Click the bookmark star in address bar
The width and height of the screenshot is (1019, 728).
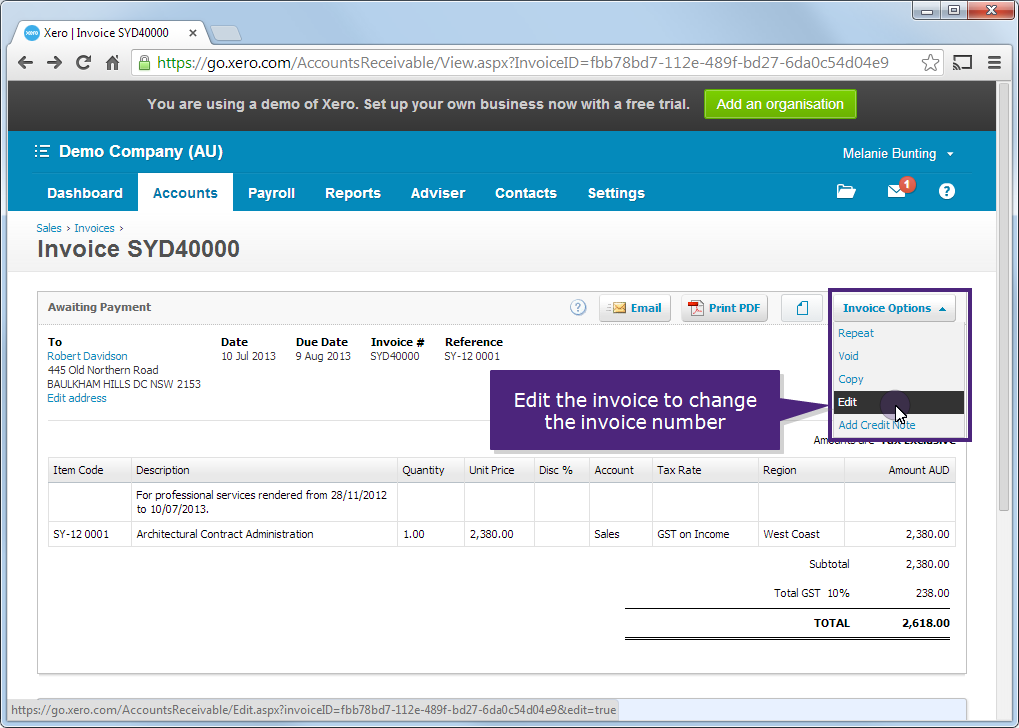[929, 61]
